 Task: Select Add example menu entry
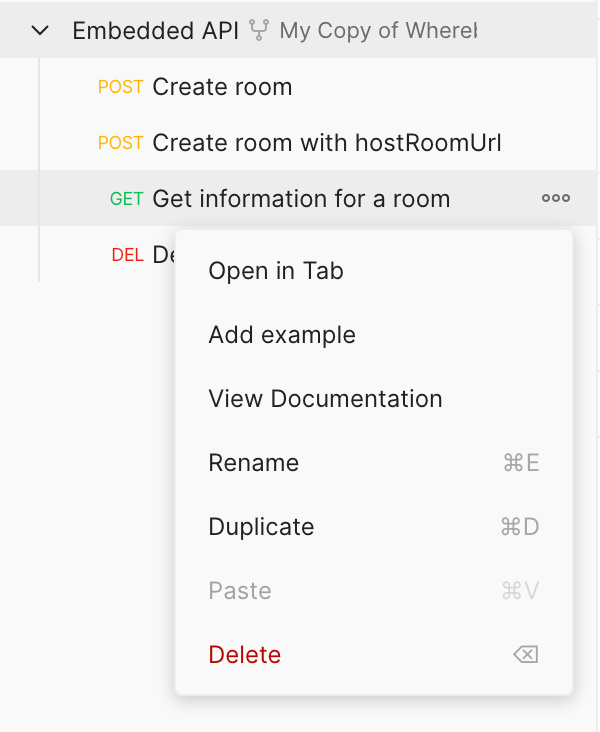click(374, 335)
